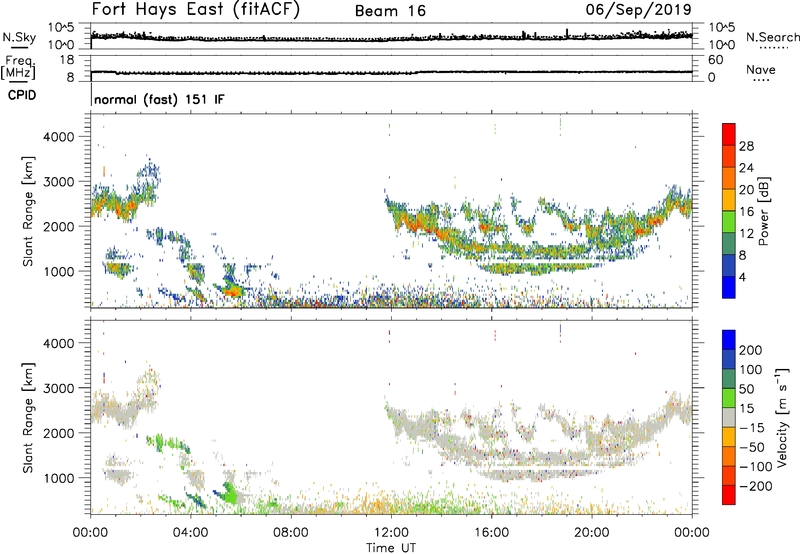Click the 'Power [dB]' color bar label

click(x=763, y=211)
